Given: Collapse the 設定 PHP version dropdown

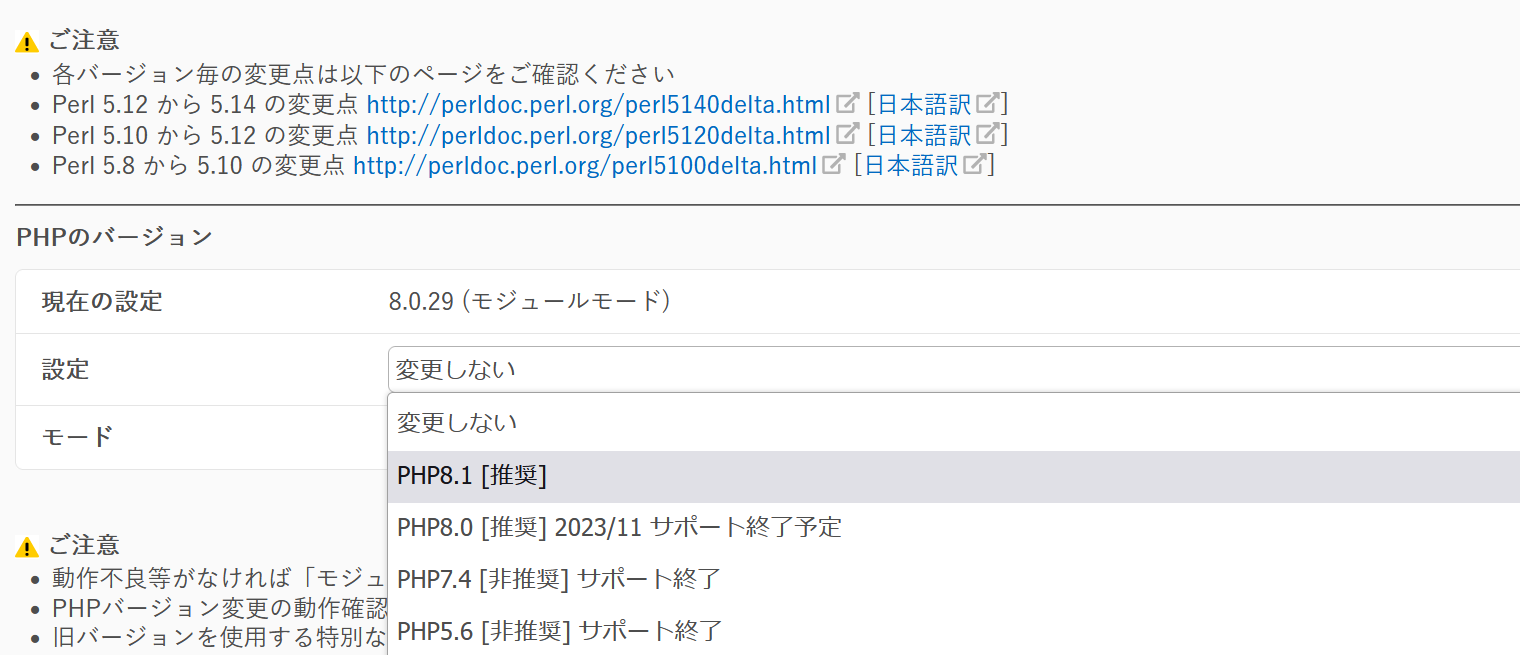Looking at the screenshot, I should tap(954, 370).
